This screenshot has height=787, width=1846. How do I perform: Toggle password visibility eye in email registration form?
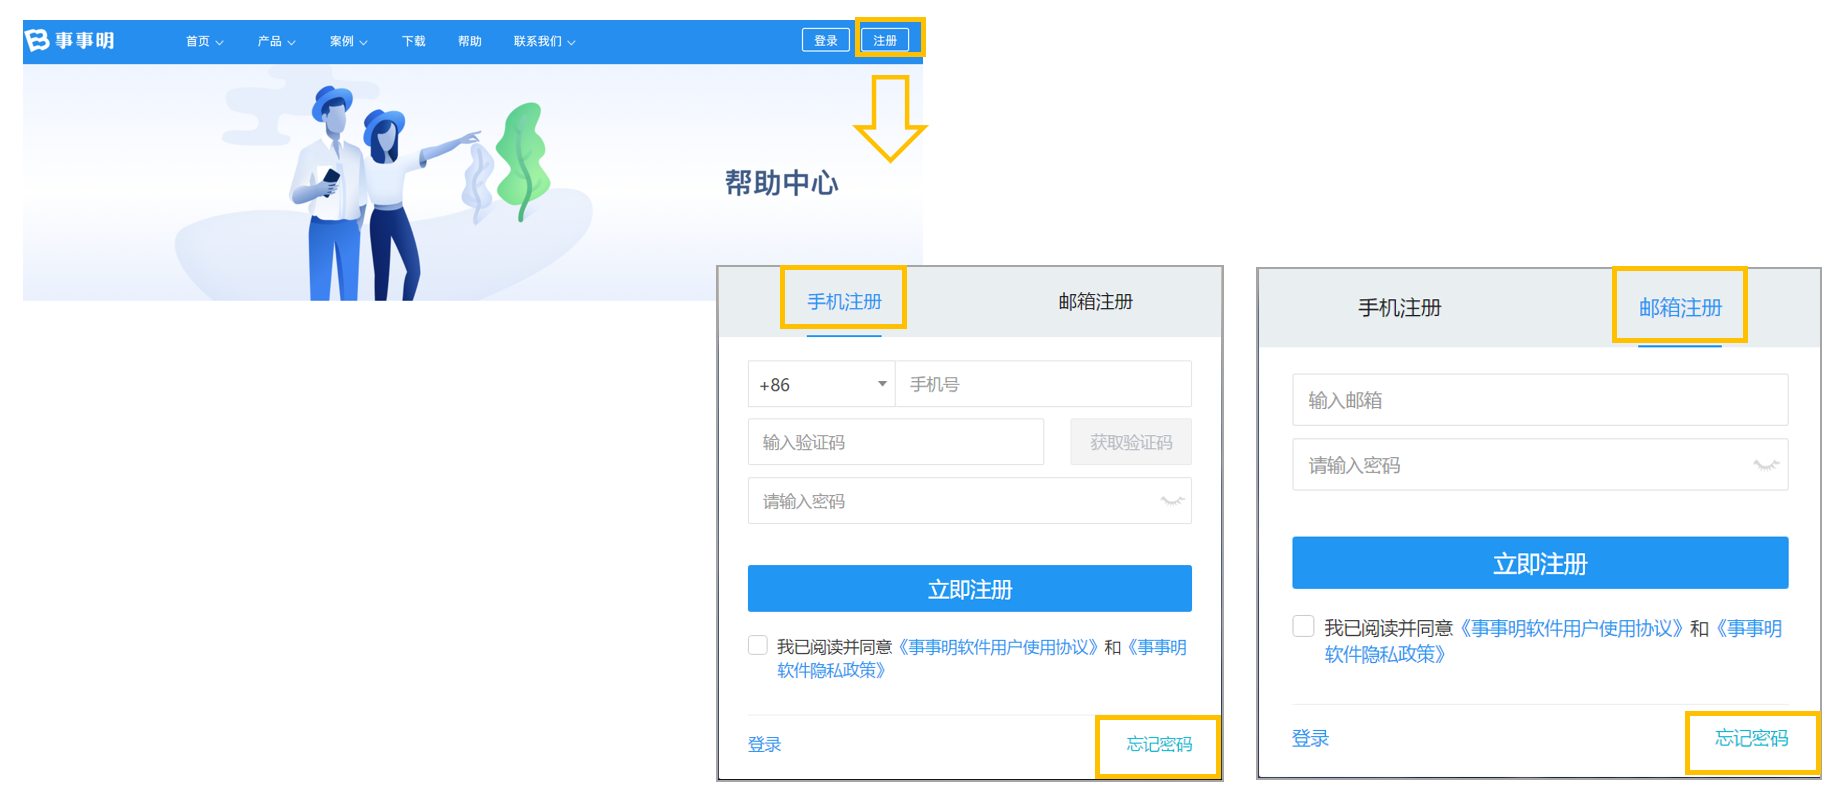(1766, 465)
